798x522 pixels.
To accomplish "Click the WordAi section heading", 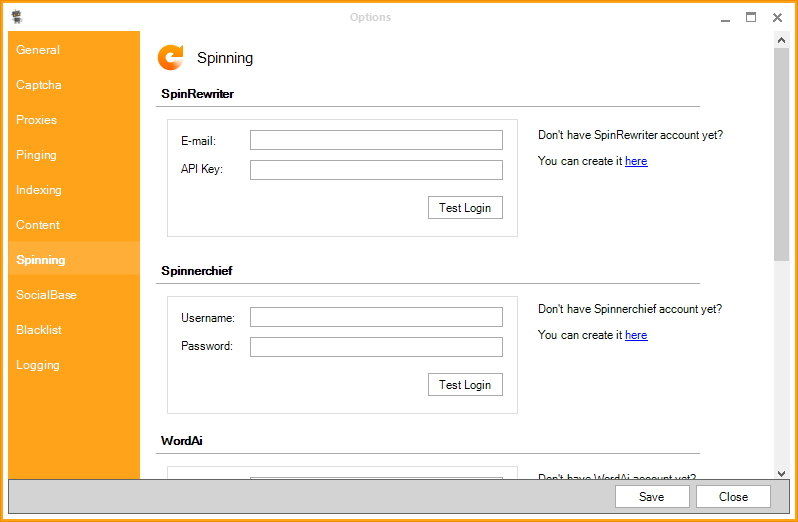I will 182,441.
